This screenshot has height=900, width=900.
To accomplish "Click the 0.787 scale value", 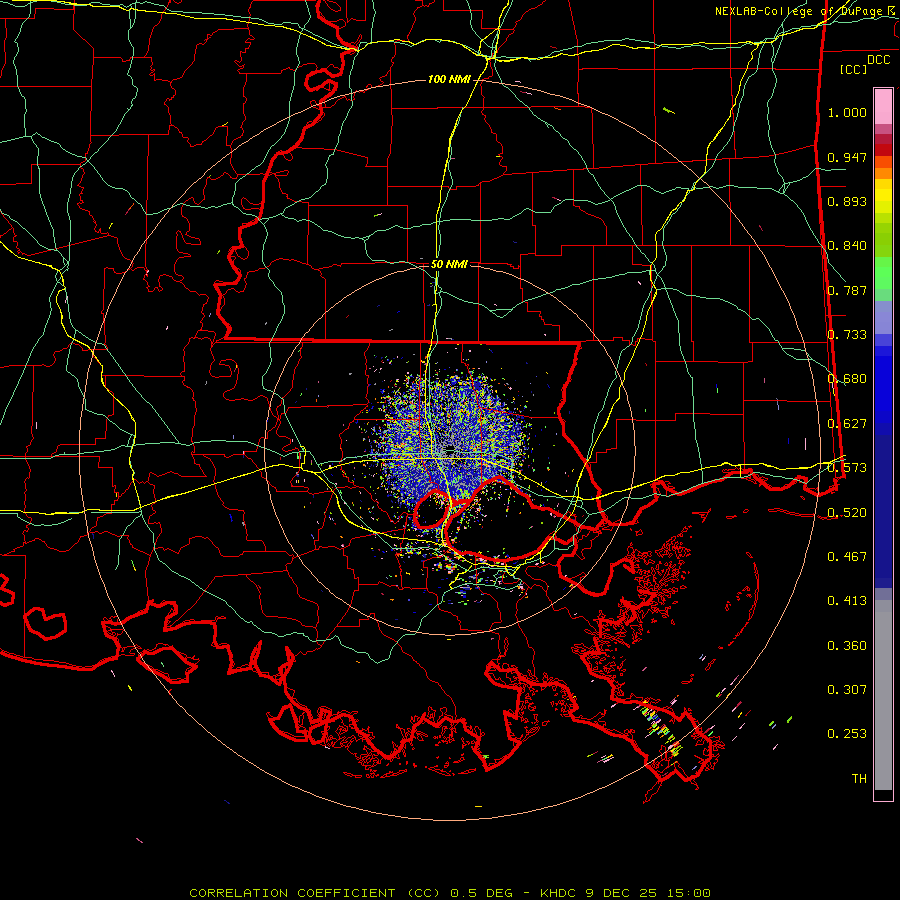I will (847, 290).
